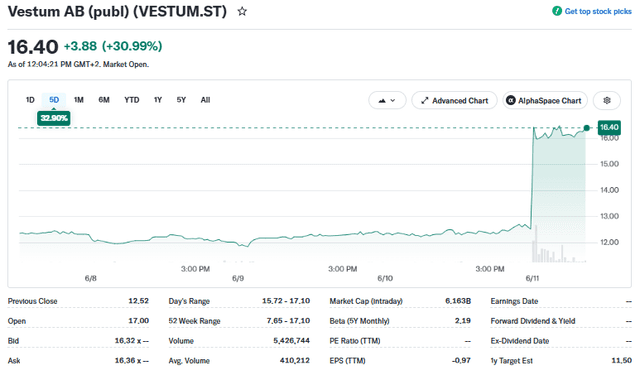
Task: Click the 16.40 headline price
Action: tap(33, 47)
